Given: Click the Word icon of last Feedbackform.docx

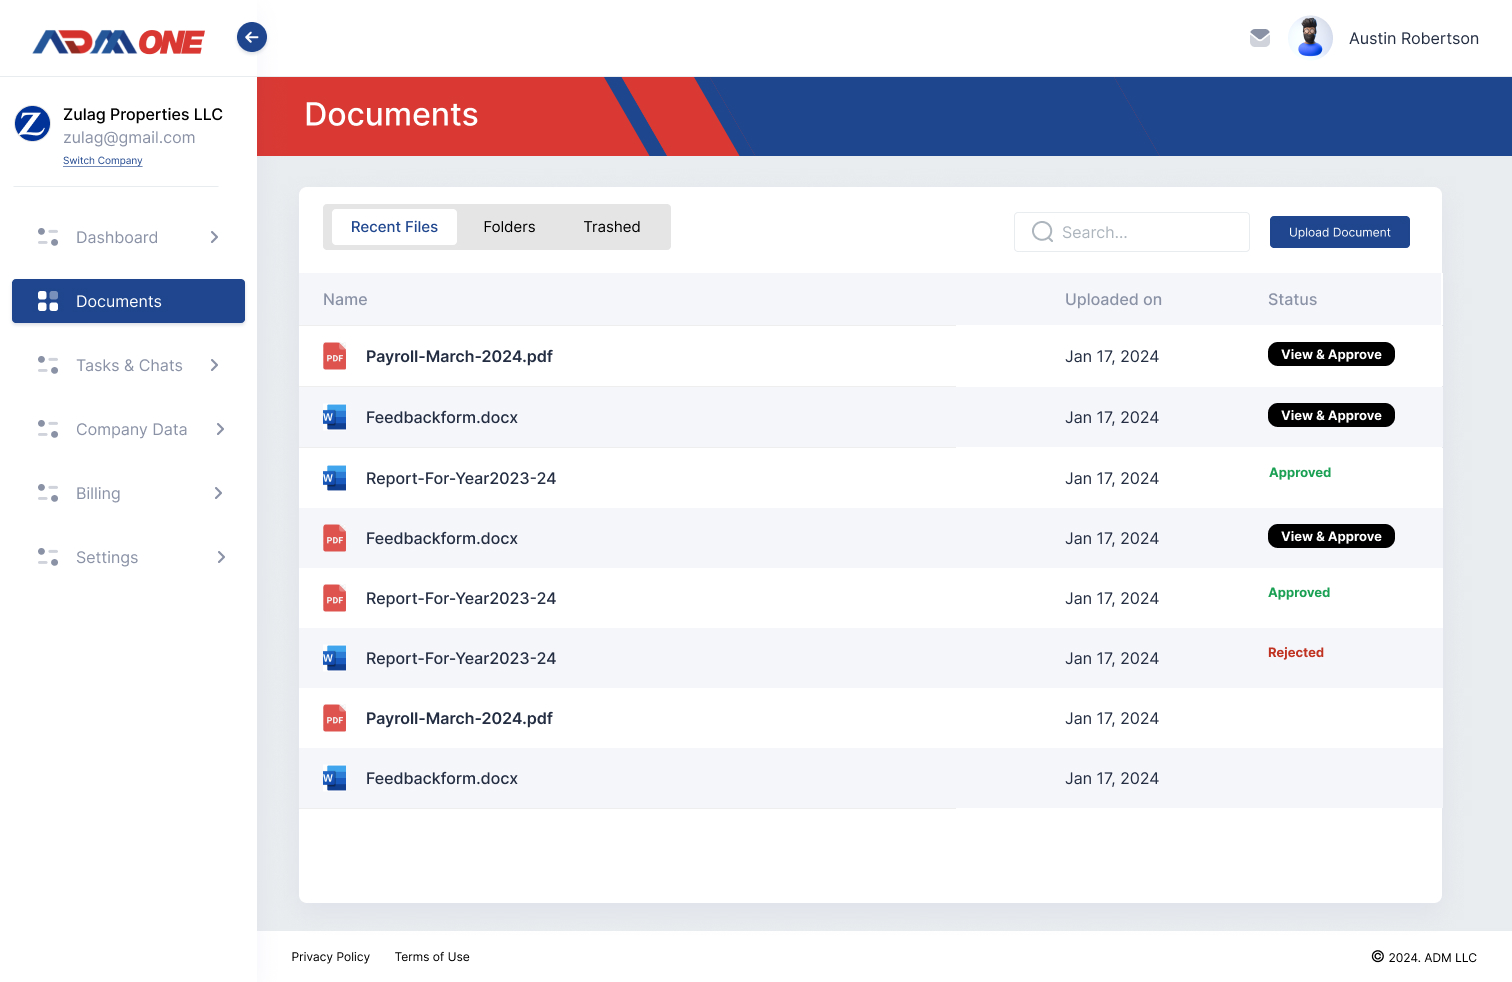Looking at the screenshot, I should pos(334,778).
